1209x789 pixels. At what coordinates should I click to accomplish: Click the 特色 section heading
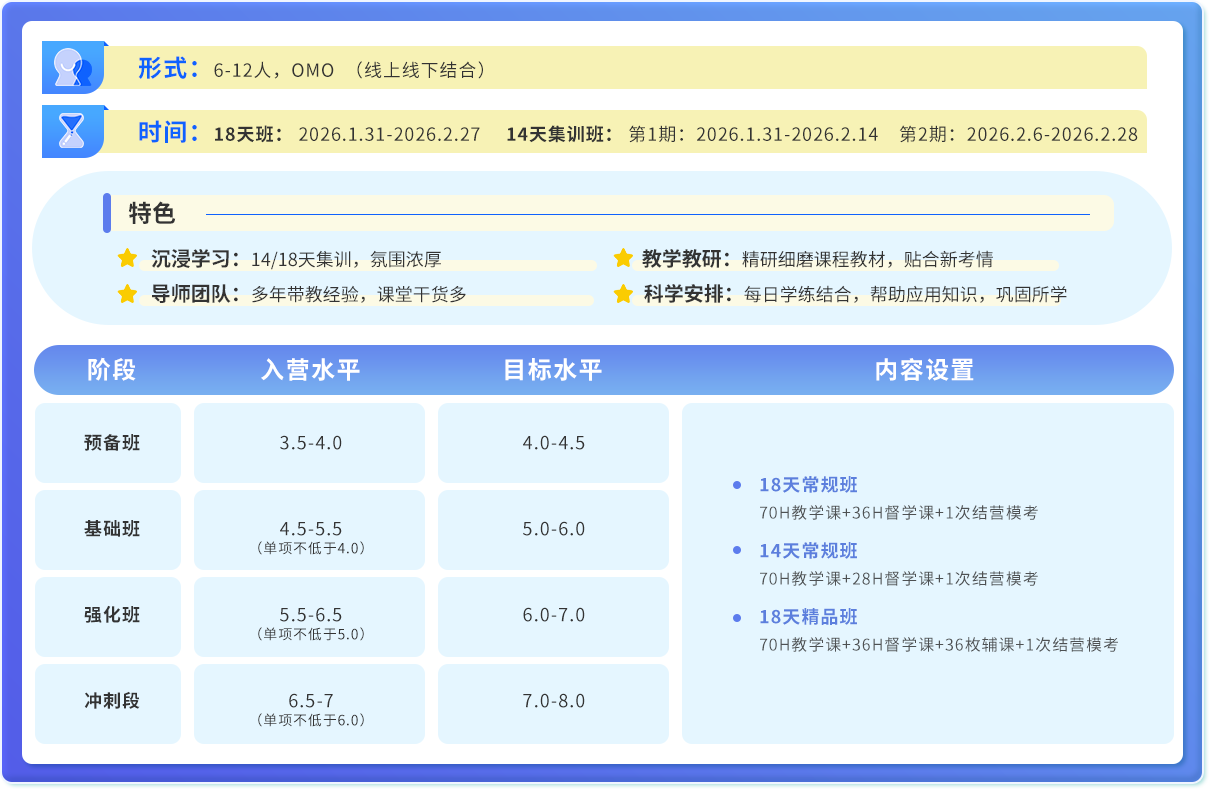click(152, 213)
